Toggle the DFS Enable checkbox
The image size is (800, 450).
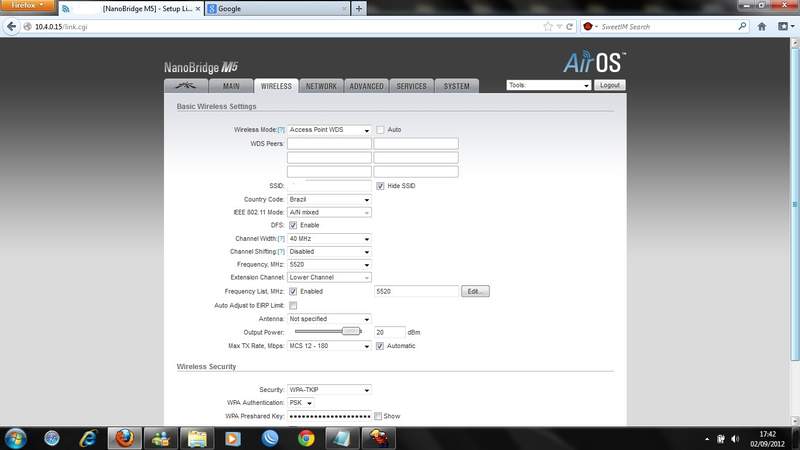293,225
